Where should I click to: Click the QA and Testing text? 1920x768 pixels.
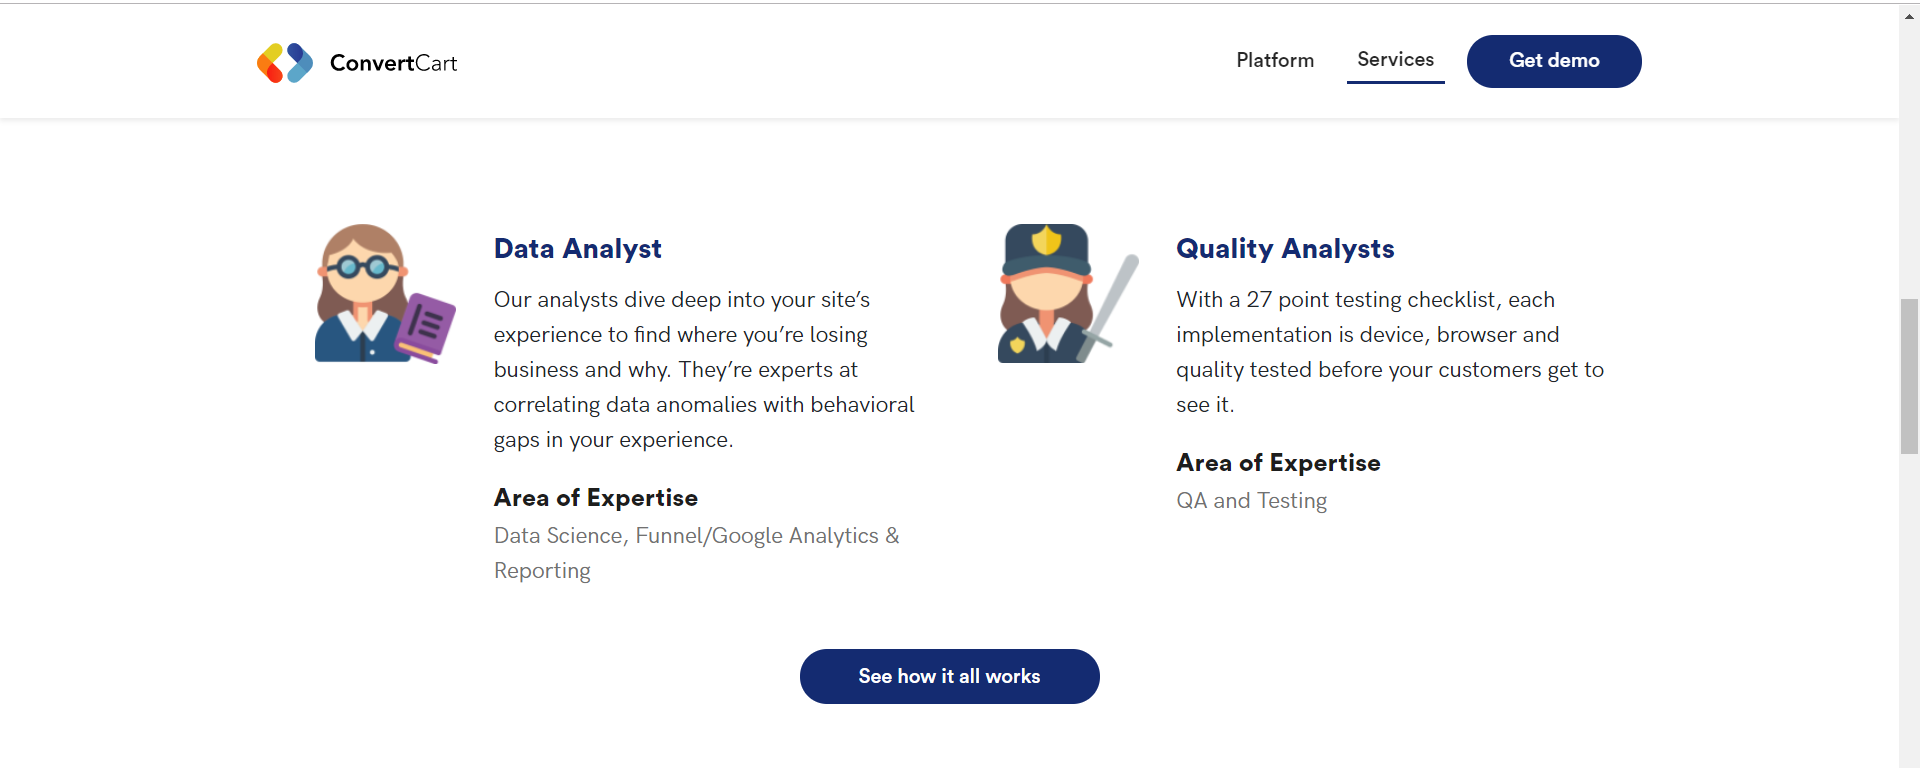pyautogui.click(x=1252, y=500)
